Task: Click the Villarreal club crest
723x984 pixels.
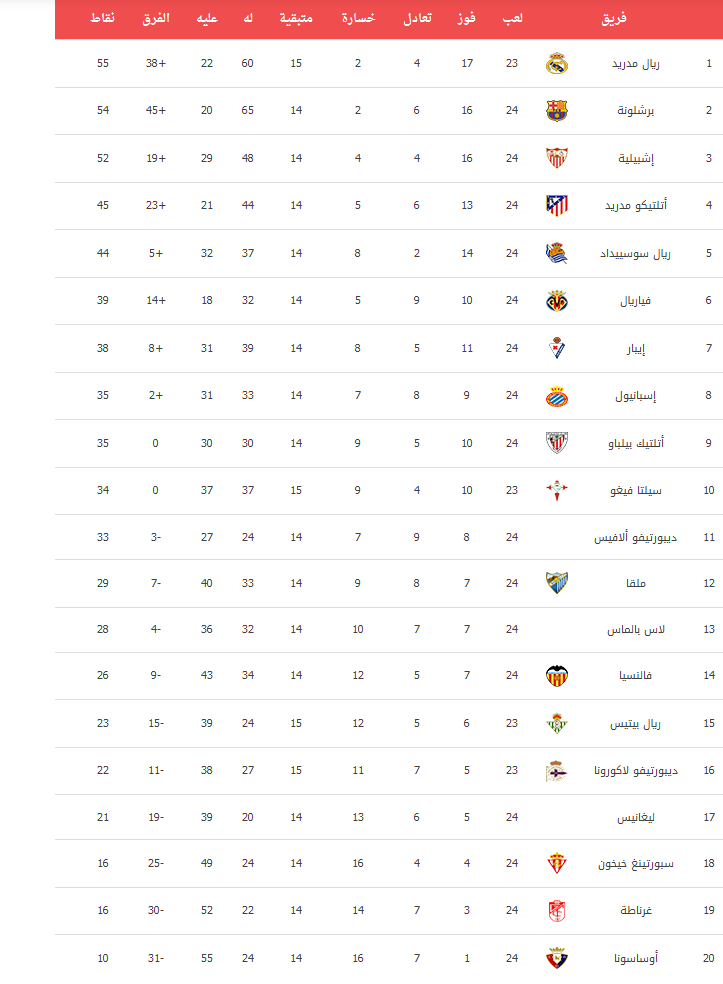Action: [557, 301]
